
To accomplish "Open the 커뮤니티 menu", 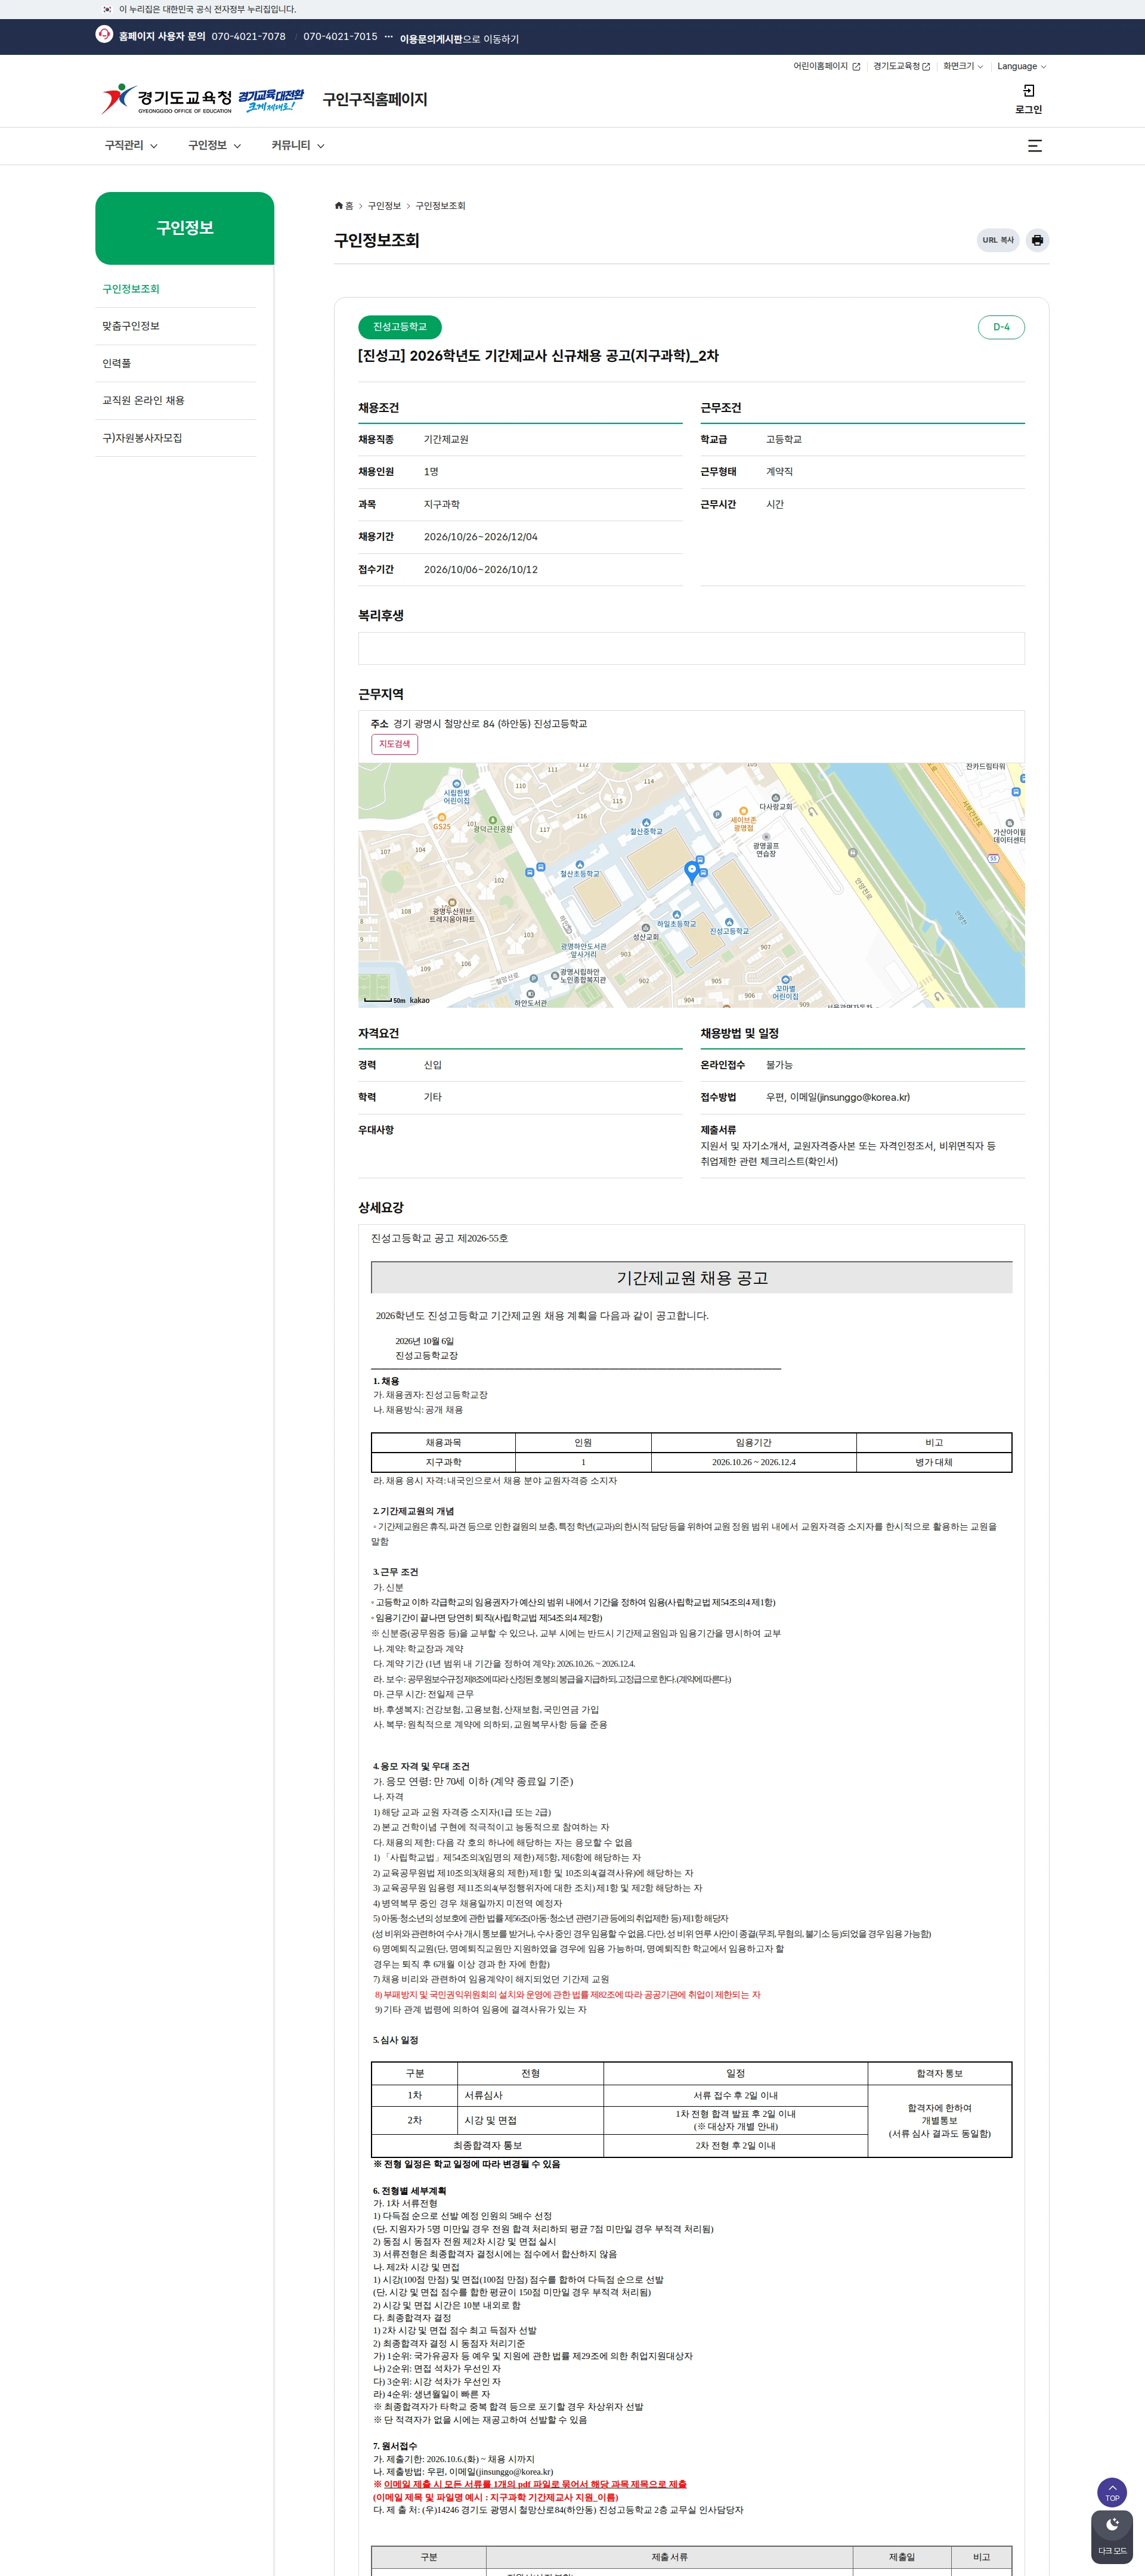I will [298, 146].
